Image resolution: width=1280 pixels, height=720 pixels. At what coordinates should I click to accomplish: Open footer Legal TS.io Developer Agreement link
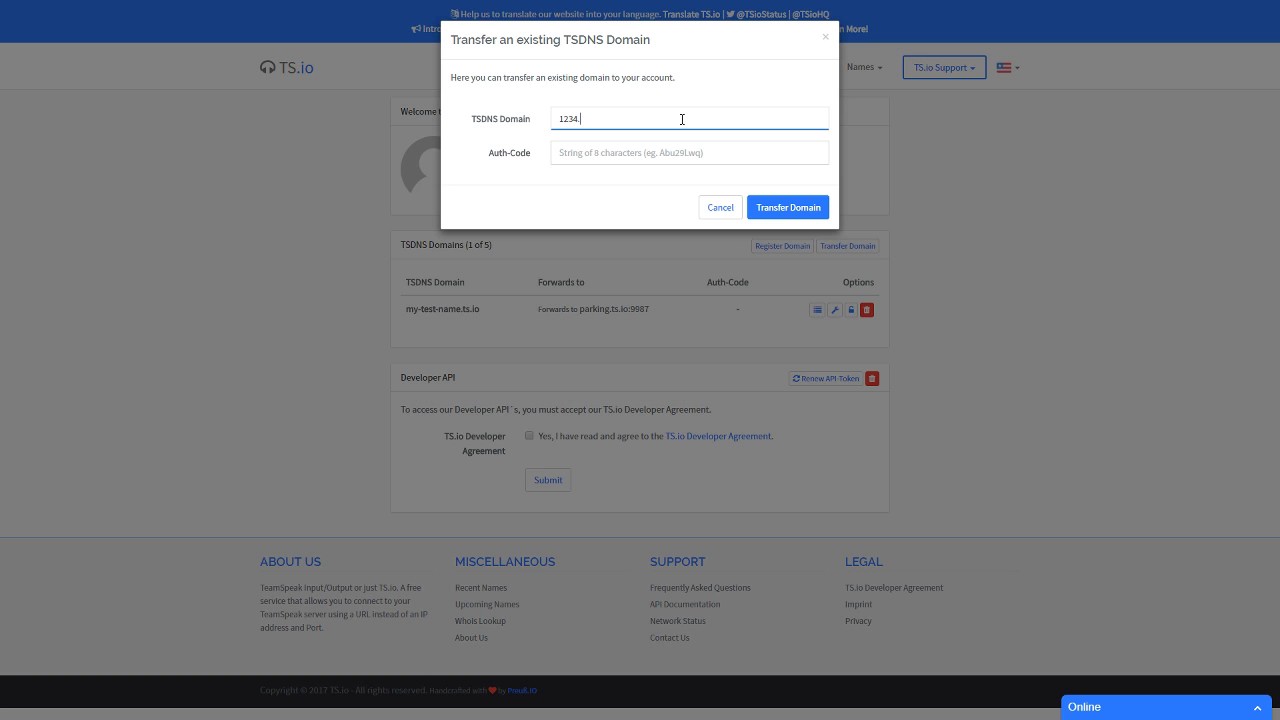894,588
